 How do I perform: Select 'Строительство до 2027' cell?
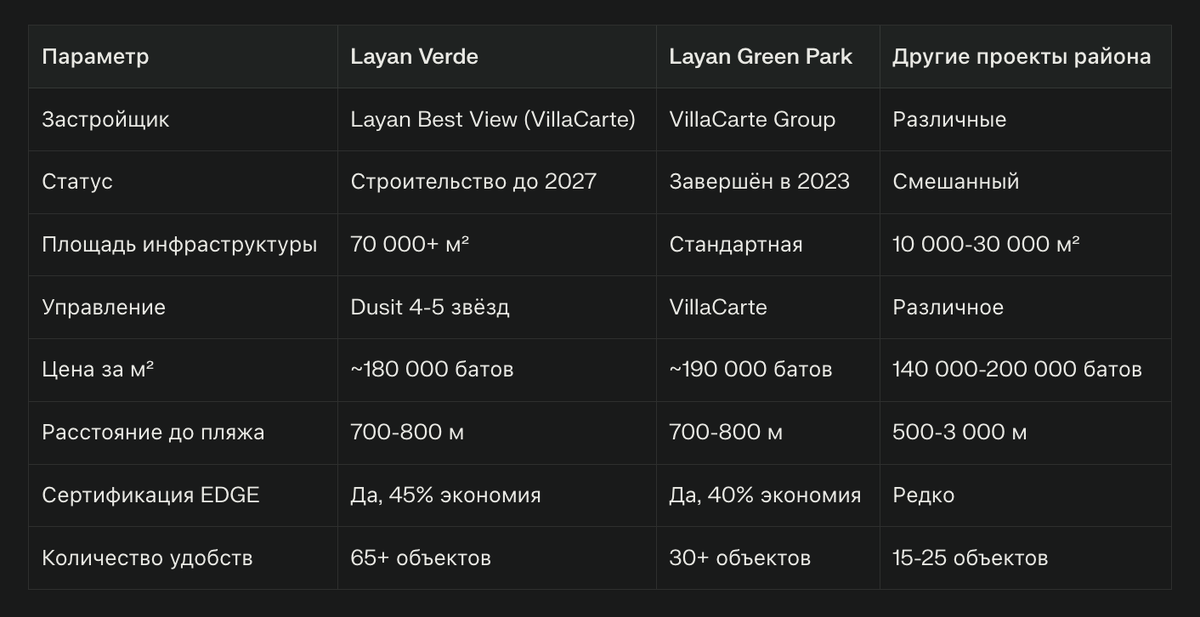pyautogui.click(x=473, y=182)
